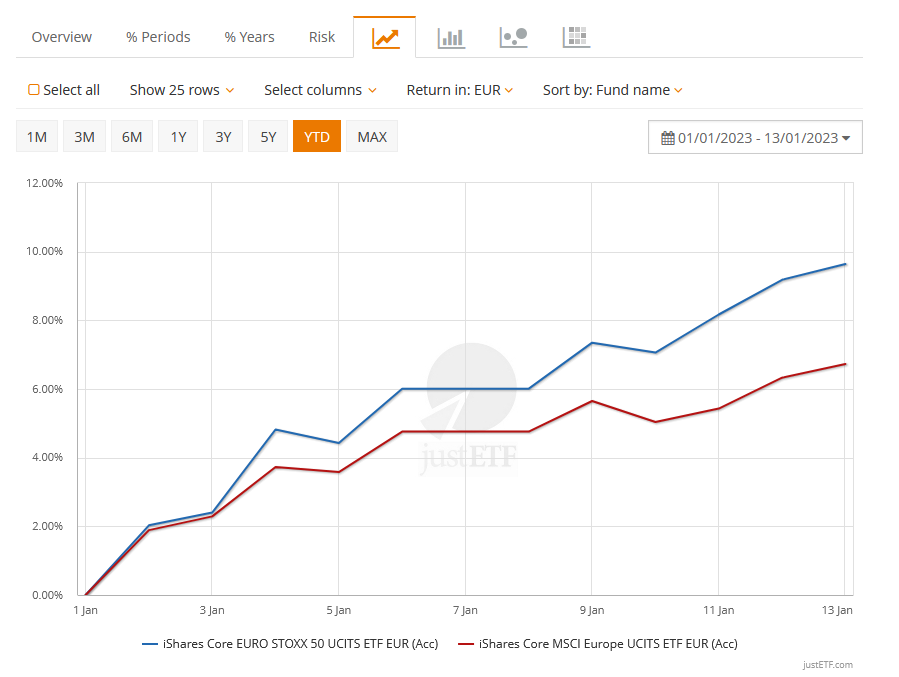Open Sort by: Fund name dropdown

point(612,90)
